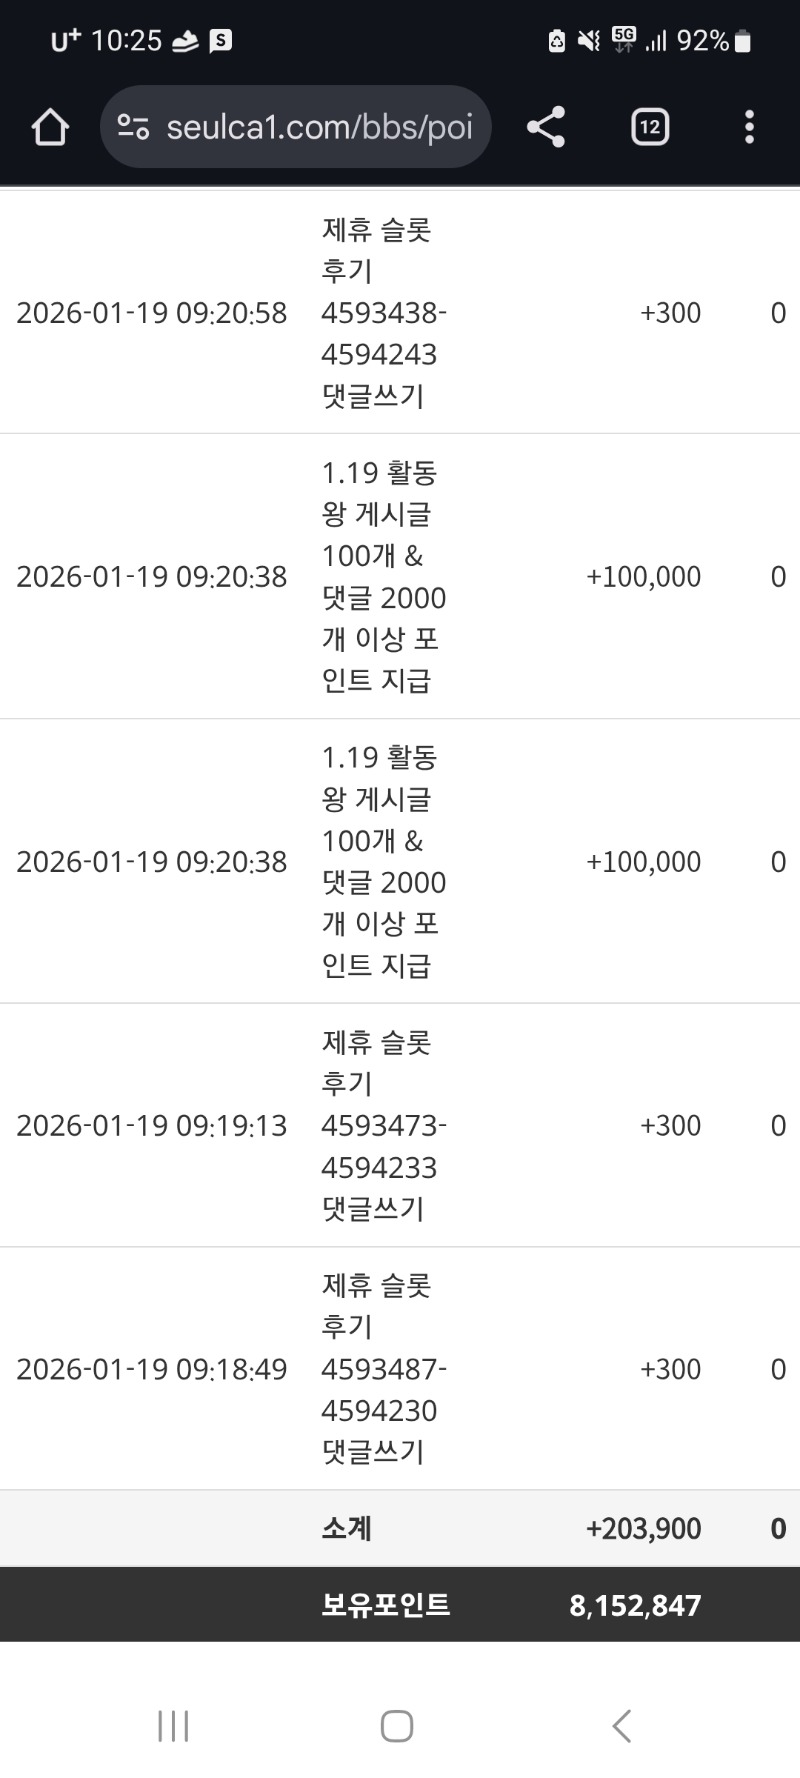The image size is (800, 1778).
Task: Tap the 2026-01-19 09:19:13 timestamp
Action: 152,1126
